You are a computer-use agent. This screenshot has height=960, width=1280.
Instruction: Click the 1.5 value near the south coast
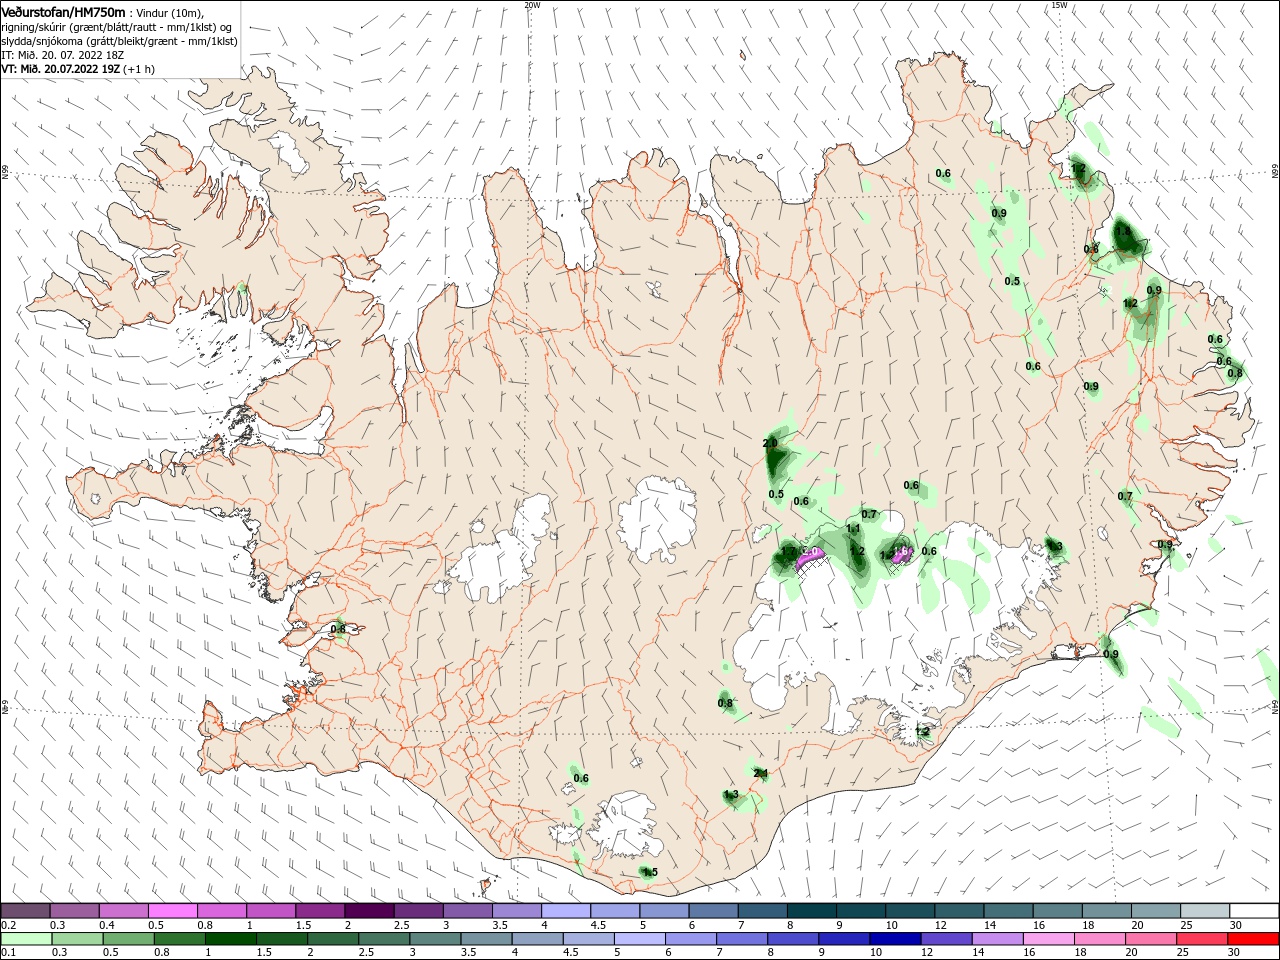649,873
